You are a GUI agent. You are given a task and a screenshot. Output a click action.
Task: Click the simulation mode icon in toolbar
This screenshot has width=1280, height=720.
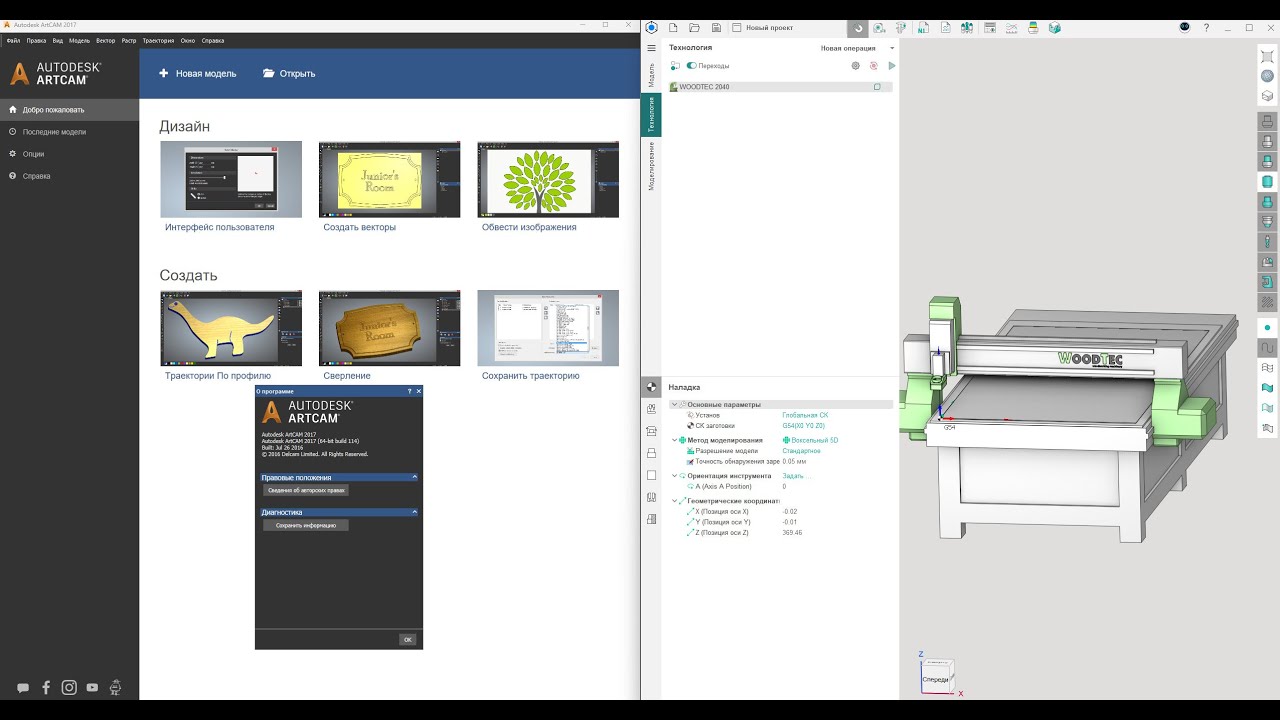(x=857, y=28)
